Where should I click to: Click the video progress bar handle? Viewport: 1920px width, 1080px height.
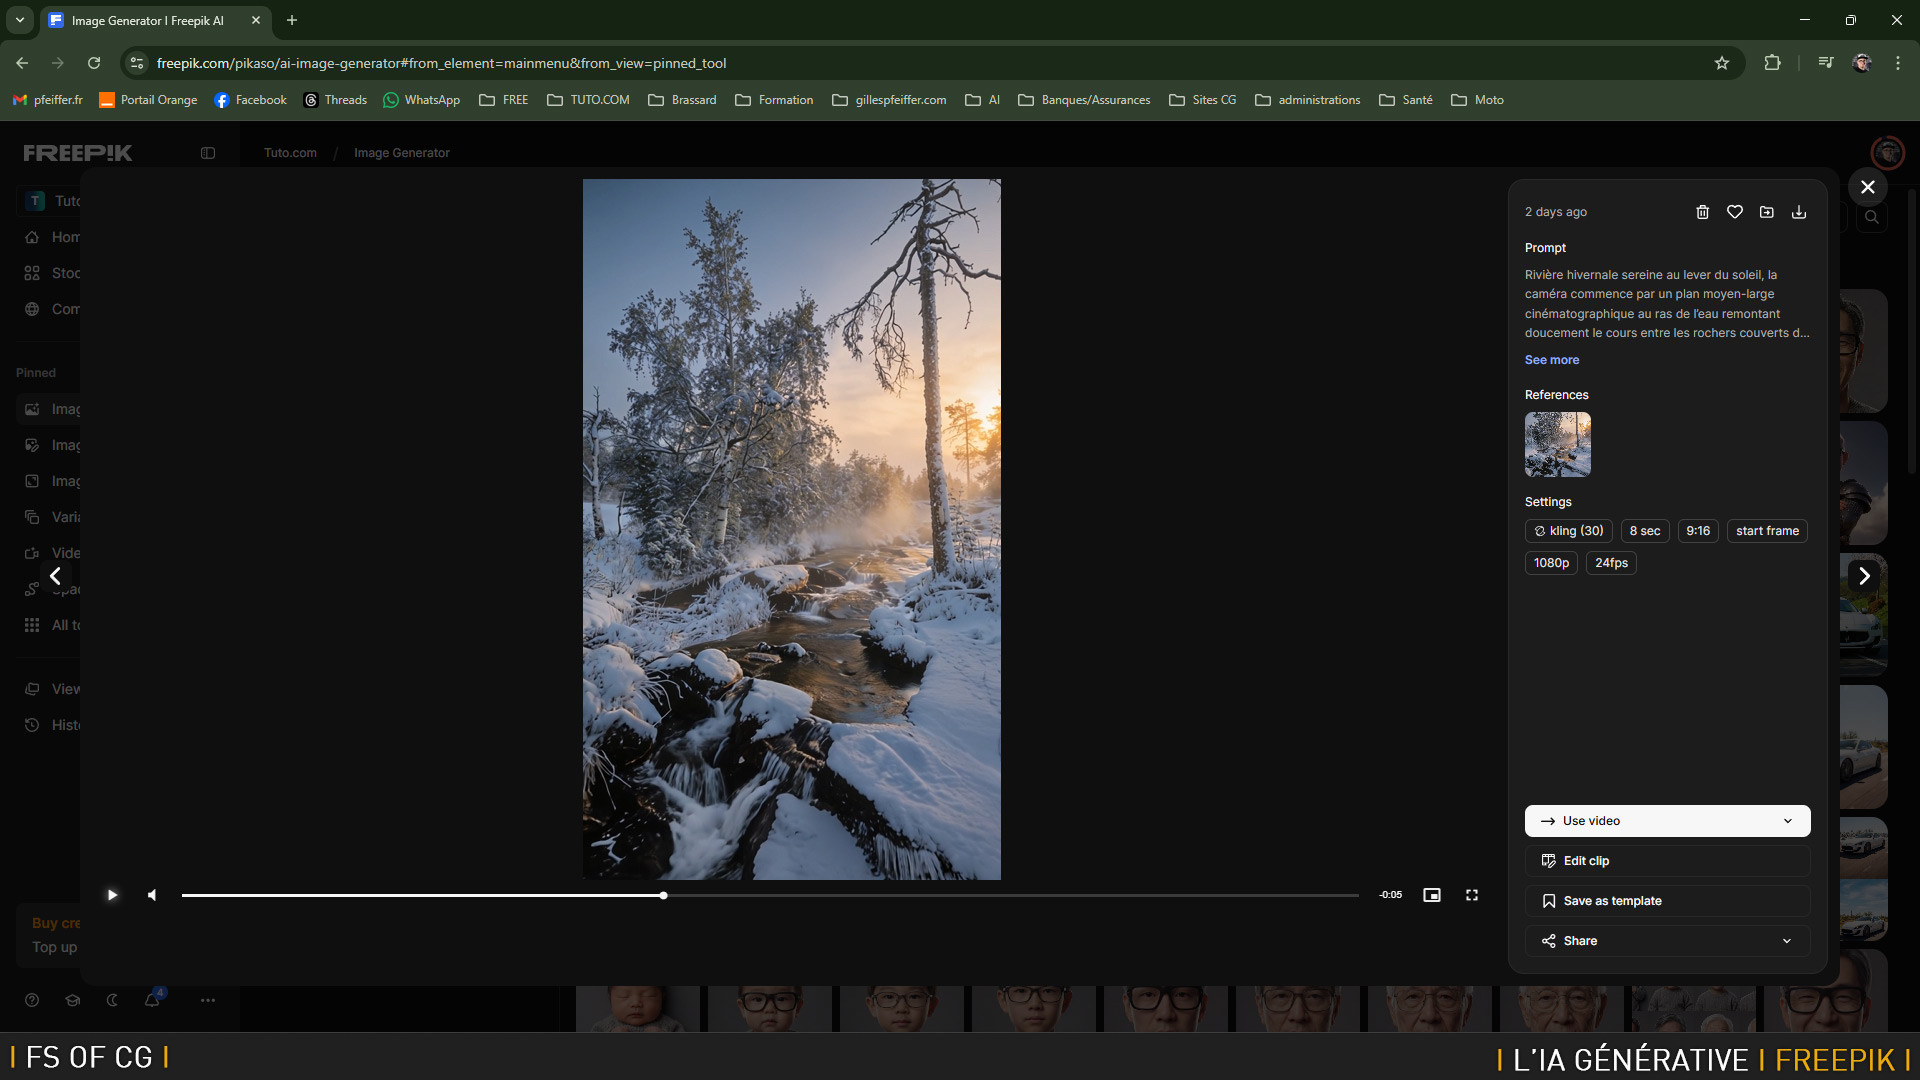click(x=663, y=895)
